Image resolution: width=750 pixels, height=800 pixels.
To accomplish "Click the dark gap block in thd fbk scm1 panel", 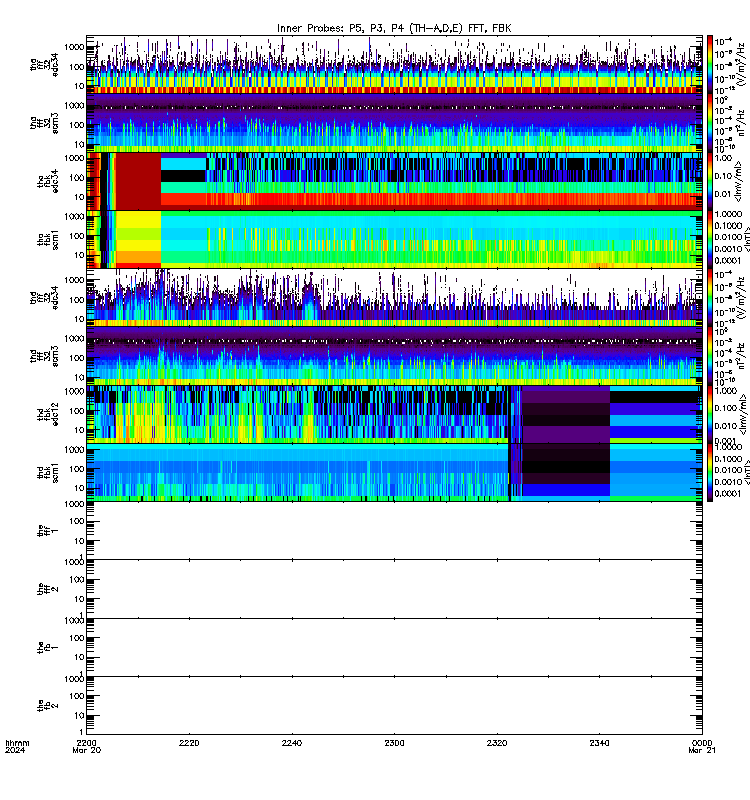I will (x=566, y=472).
